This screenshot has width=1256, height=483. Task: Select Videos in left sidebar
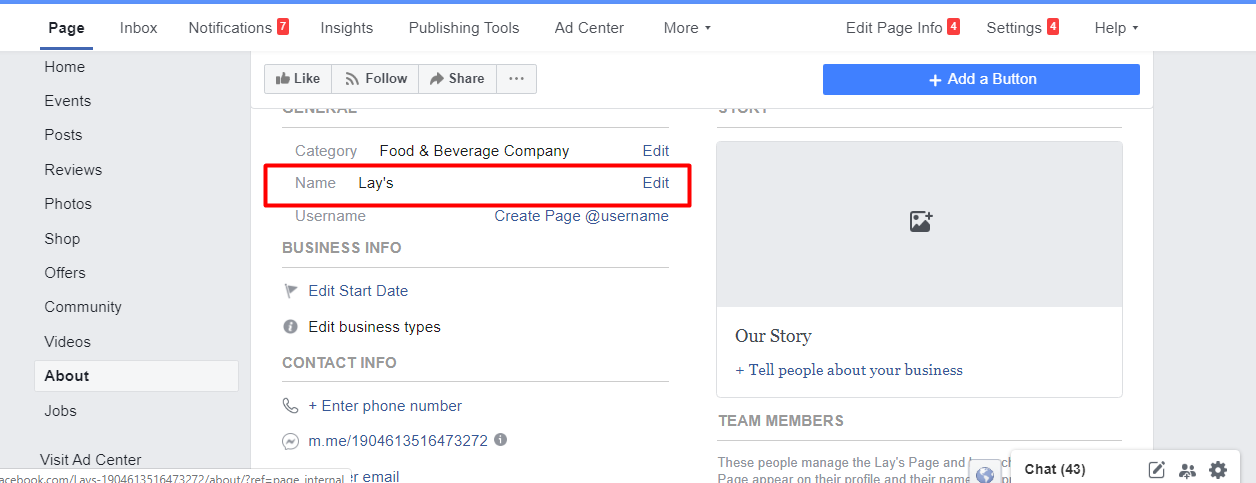click(x=68, y=342)
